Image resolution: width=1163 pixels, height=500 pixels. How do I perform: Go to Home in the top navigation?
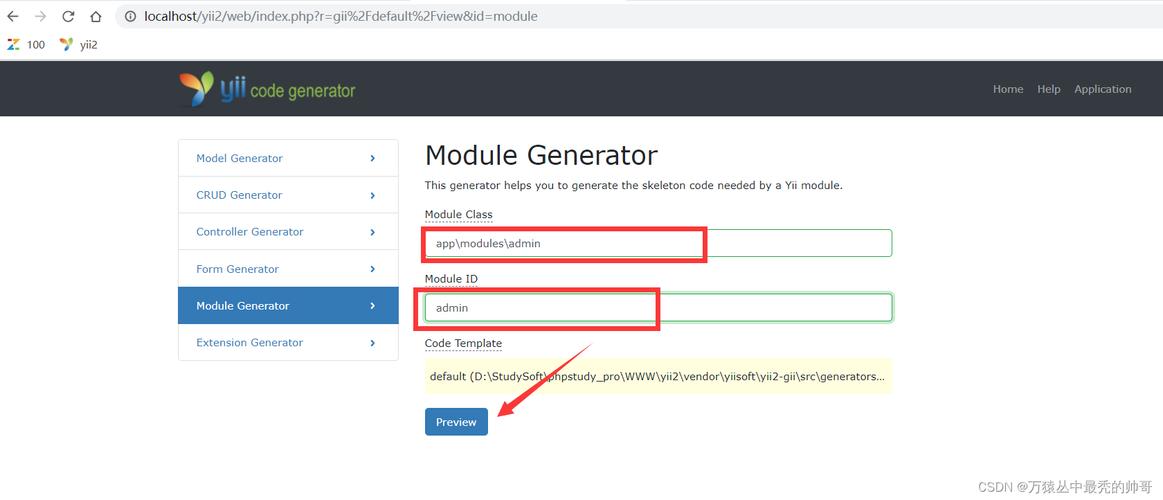1008,89
